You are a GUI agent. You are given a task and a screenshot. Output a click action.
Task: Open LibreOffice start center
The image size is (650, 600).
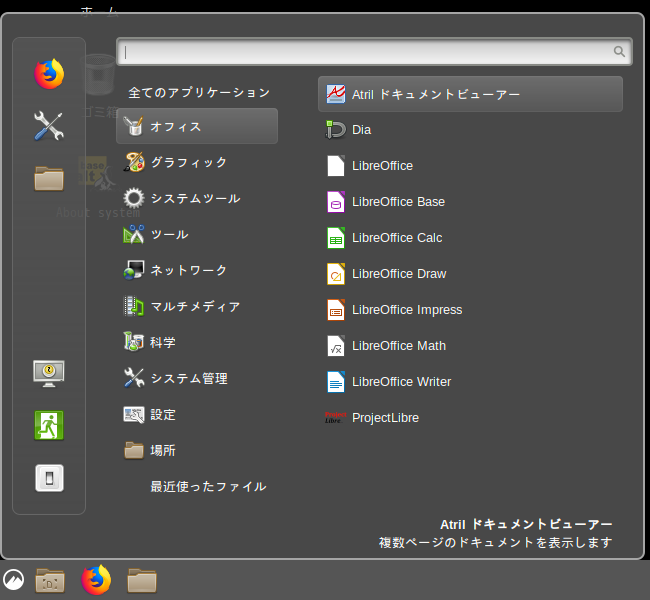(x=470, y=166)
